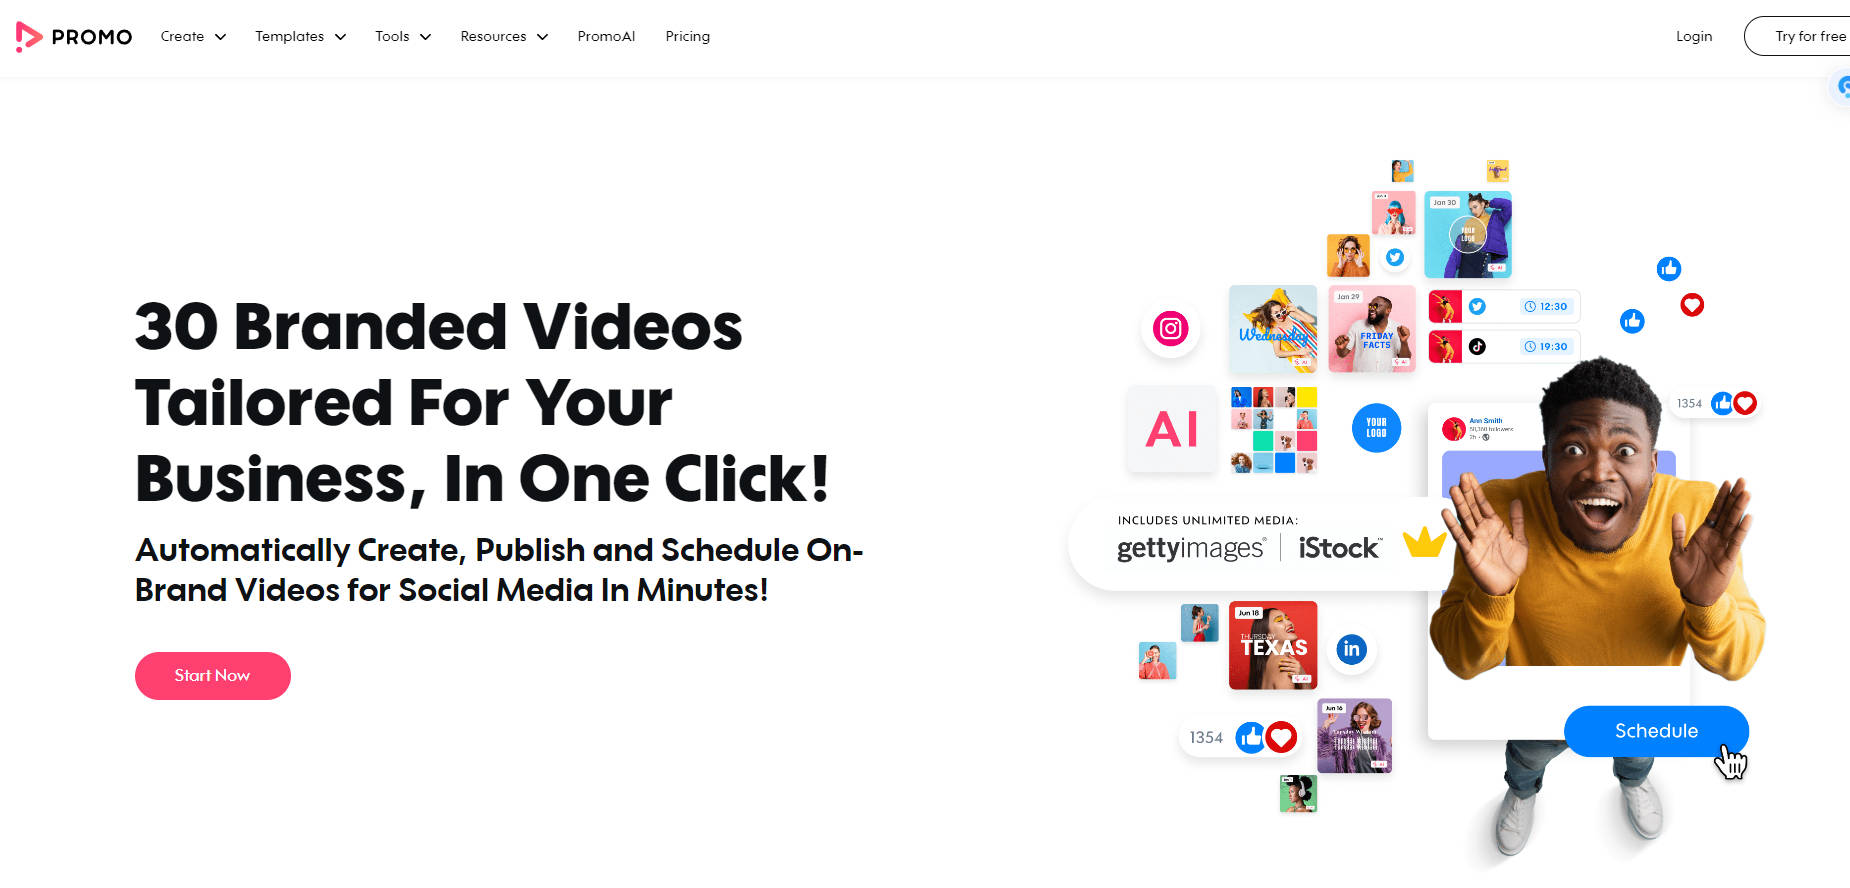Go to PromoAI page

[606, 36]
